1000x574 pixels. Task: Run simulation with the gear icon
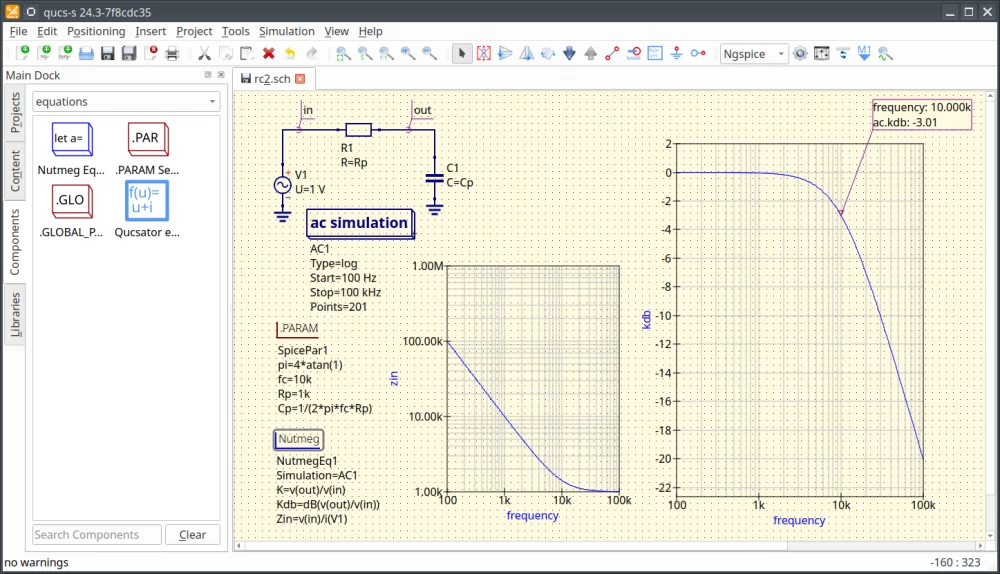tap(800, 54)
